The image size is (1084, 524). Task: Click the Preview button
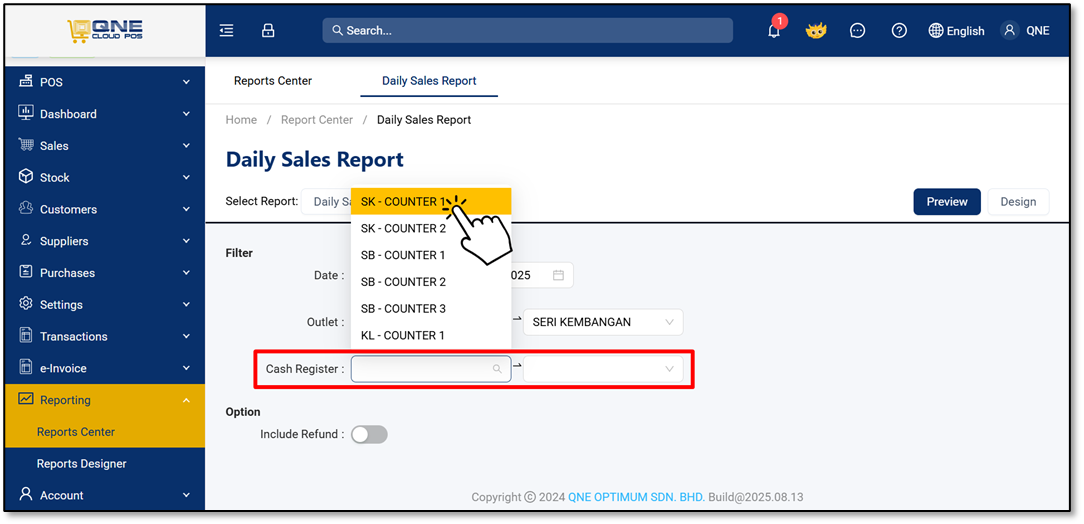coord(947,202)
